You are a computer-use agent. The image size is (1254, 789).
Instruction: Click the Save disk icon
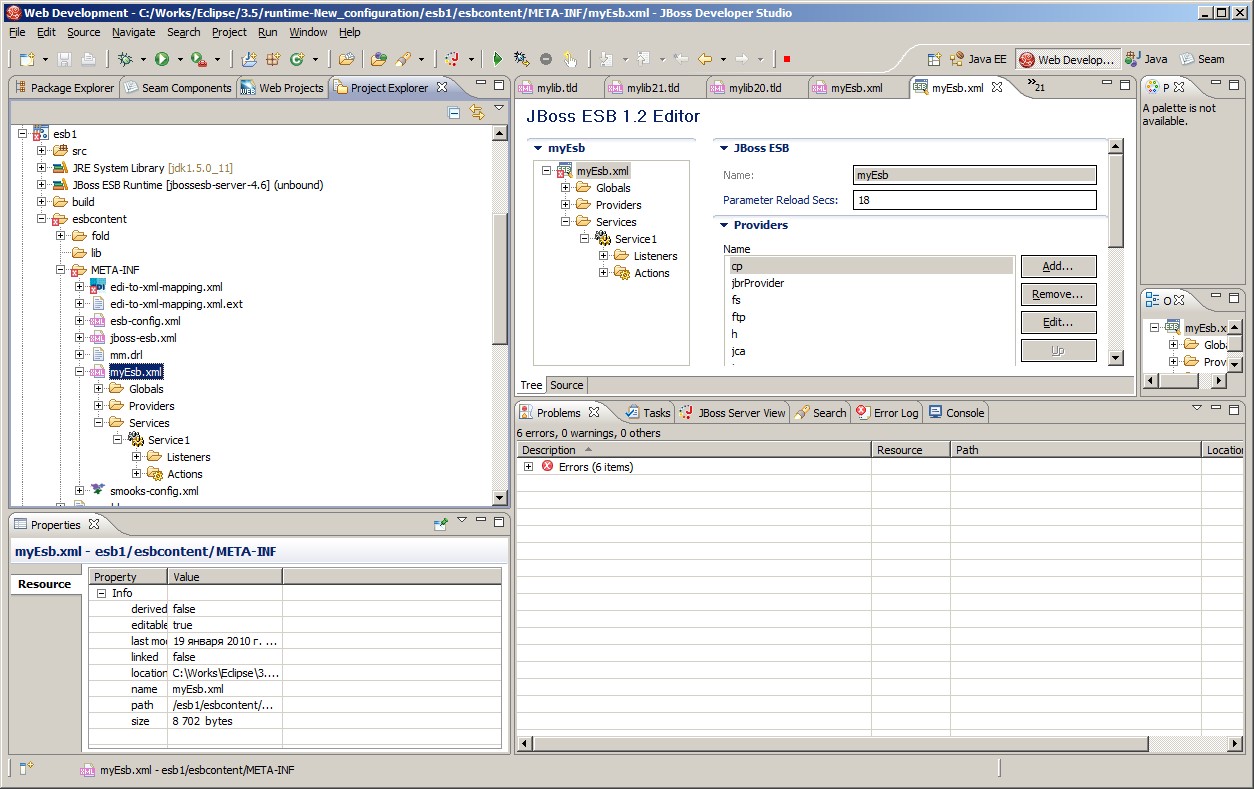[65, 60]
